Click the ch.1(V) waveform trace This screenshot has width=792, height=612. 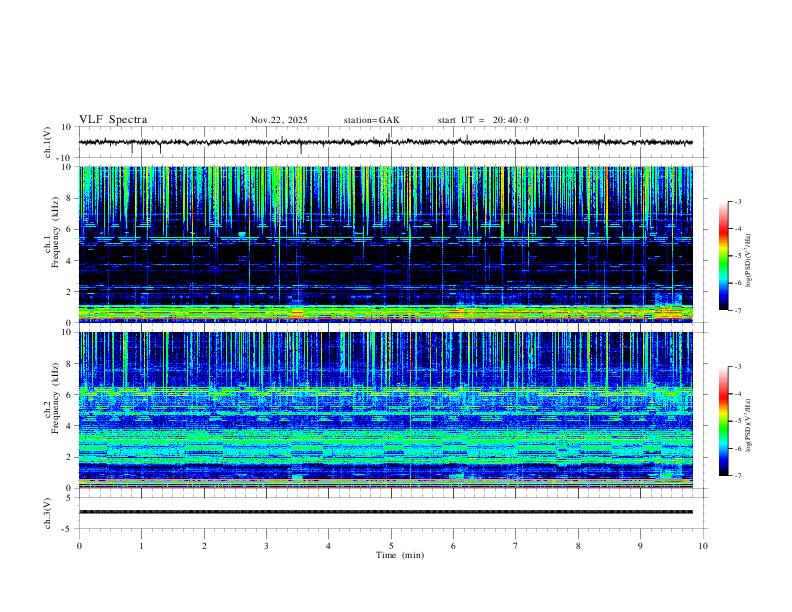385,142
